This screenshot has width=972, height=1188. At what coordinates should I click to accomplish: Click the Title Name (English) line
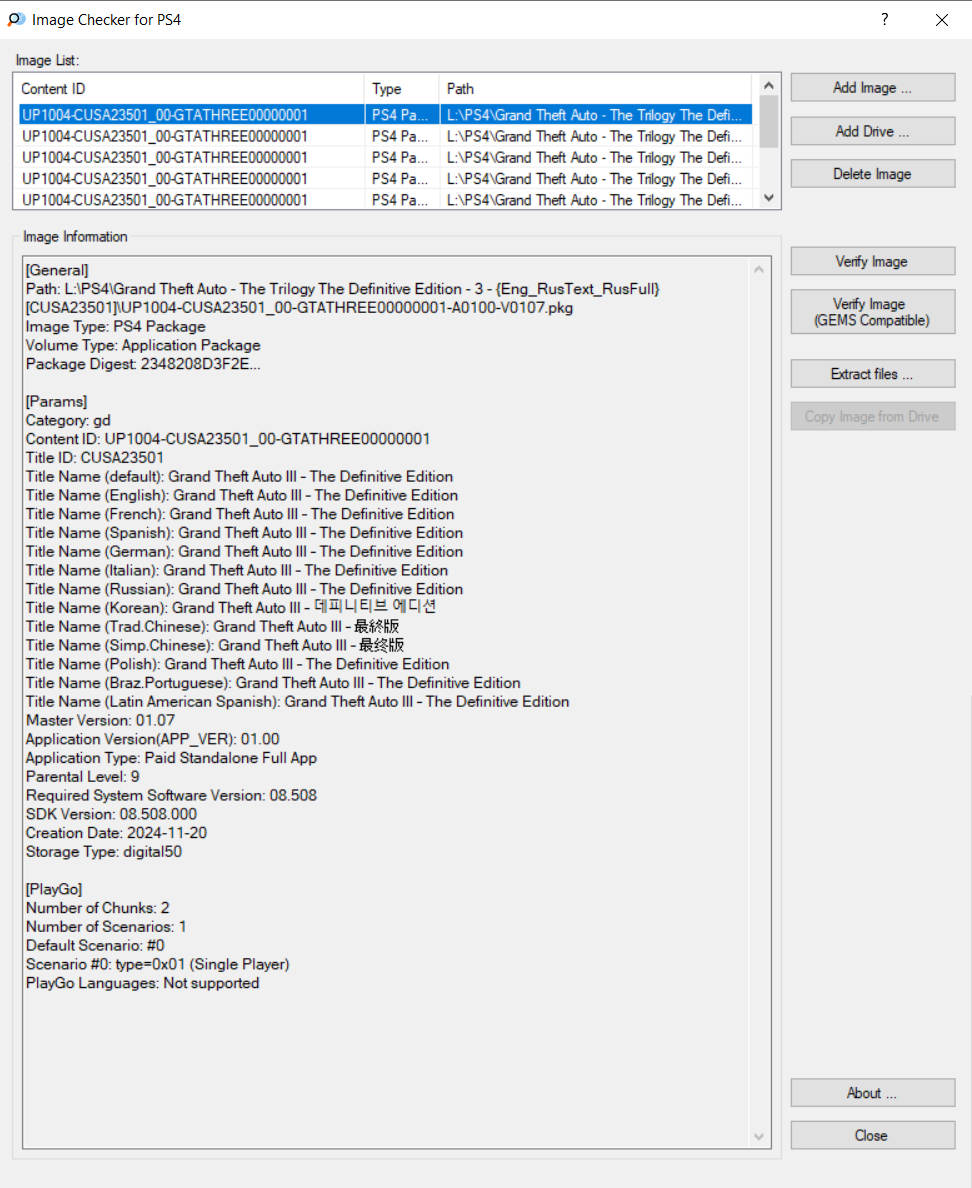pos(242,496)
